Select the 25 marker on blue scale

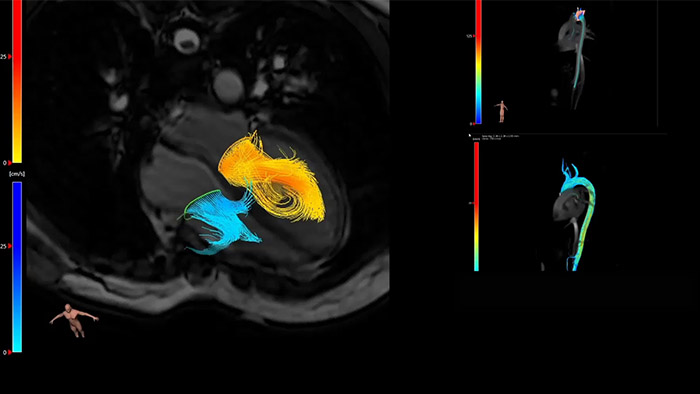[6, 246]
